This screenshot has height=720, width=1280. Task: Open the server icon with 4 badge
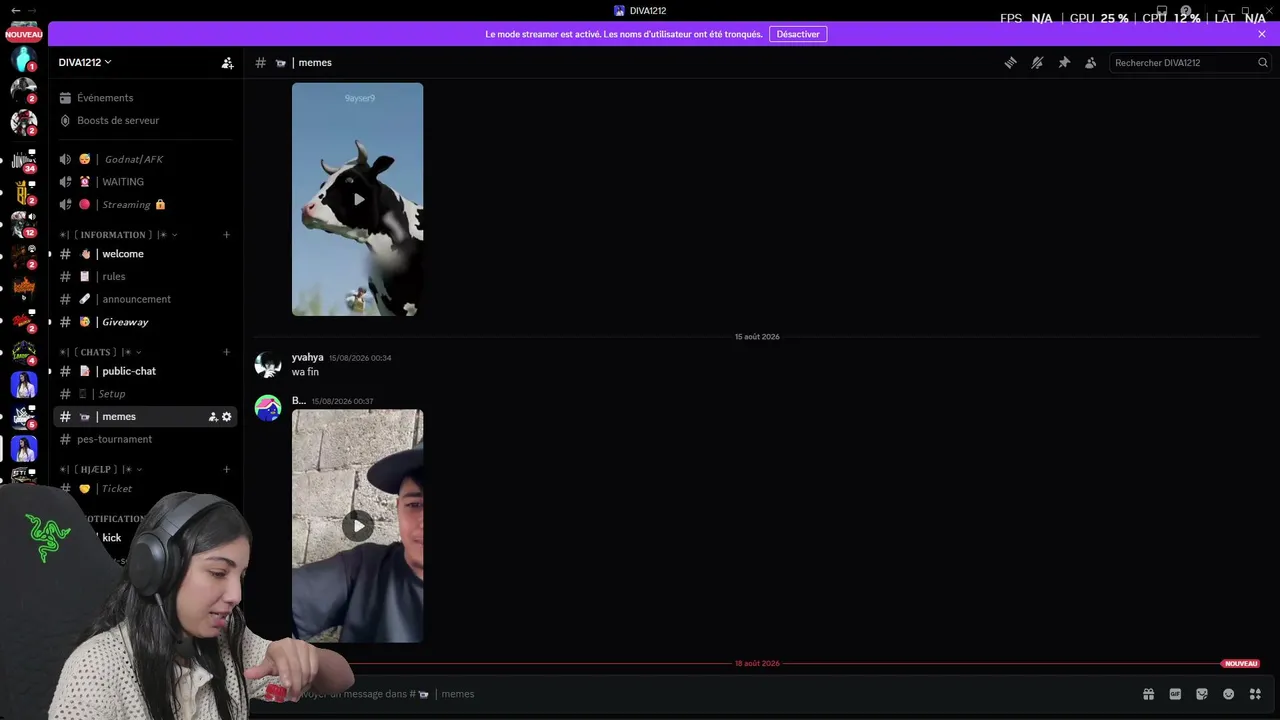pyautogui.click(x=23, y=353)
